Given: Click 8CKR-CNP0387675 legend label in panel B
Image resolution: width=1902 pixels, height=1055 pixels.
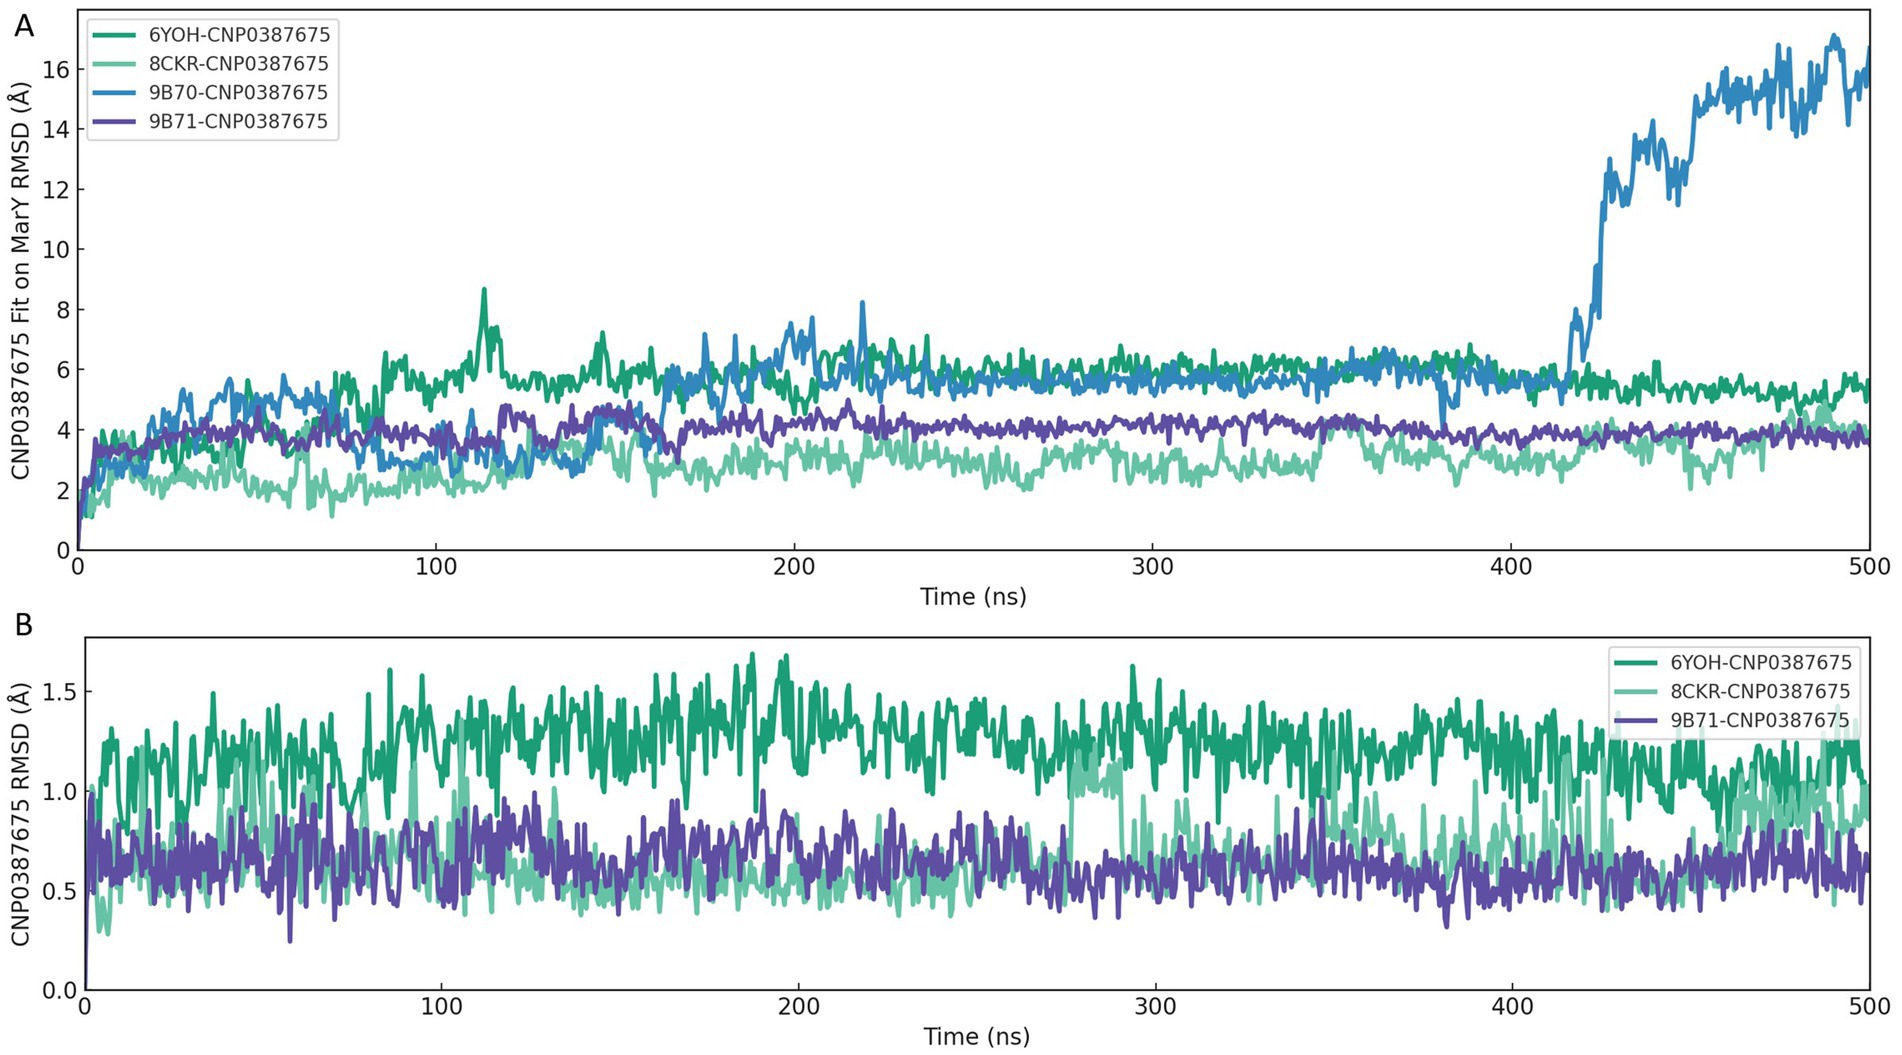Looking at the screenshot, I should click(x=1760, y=691).
